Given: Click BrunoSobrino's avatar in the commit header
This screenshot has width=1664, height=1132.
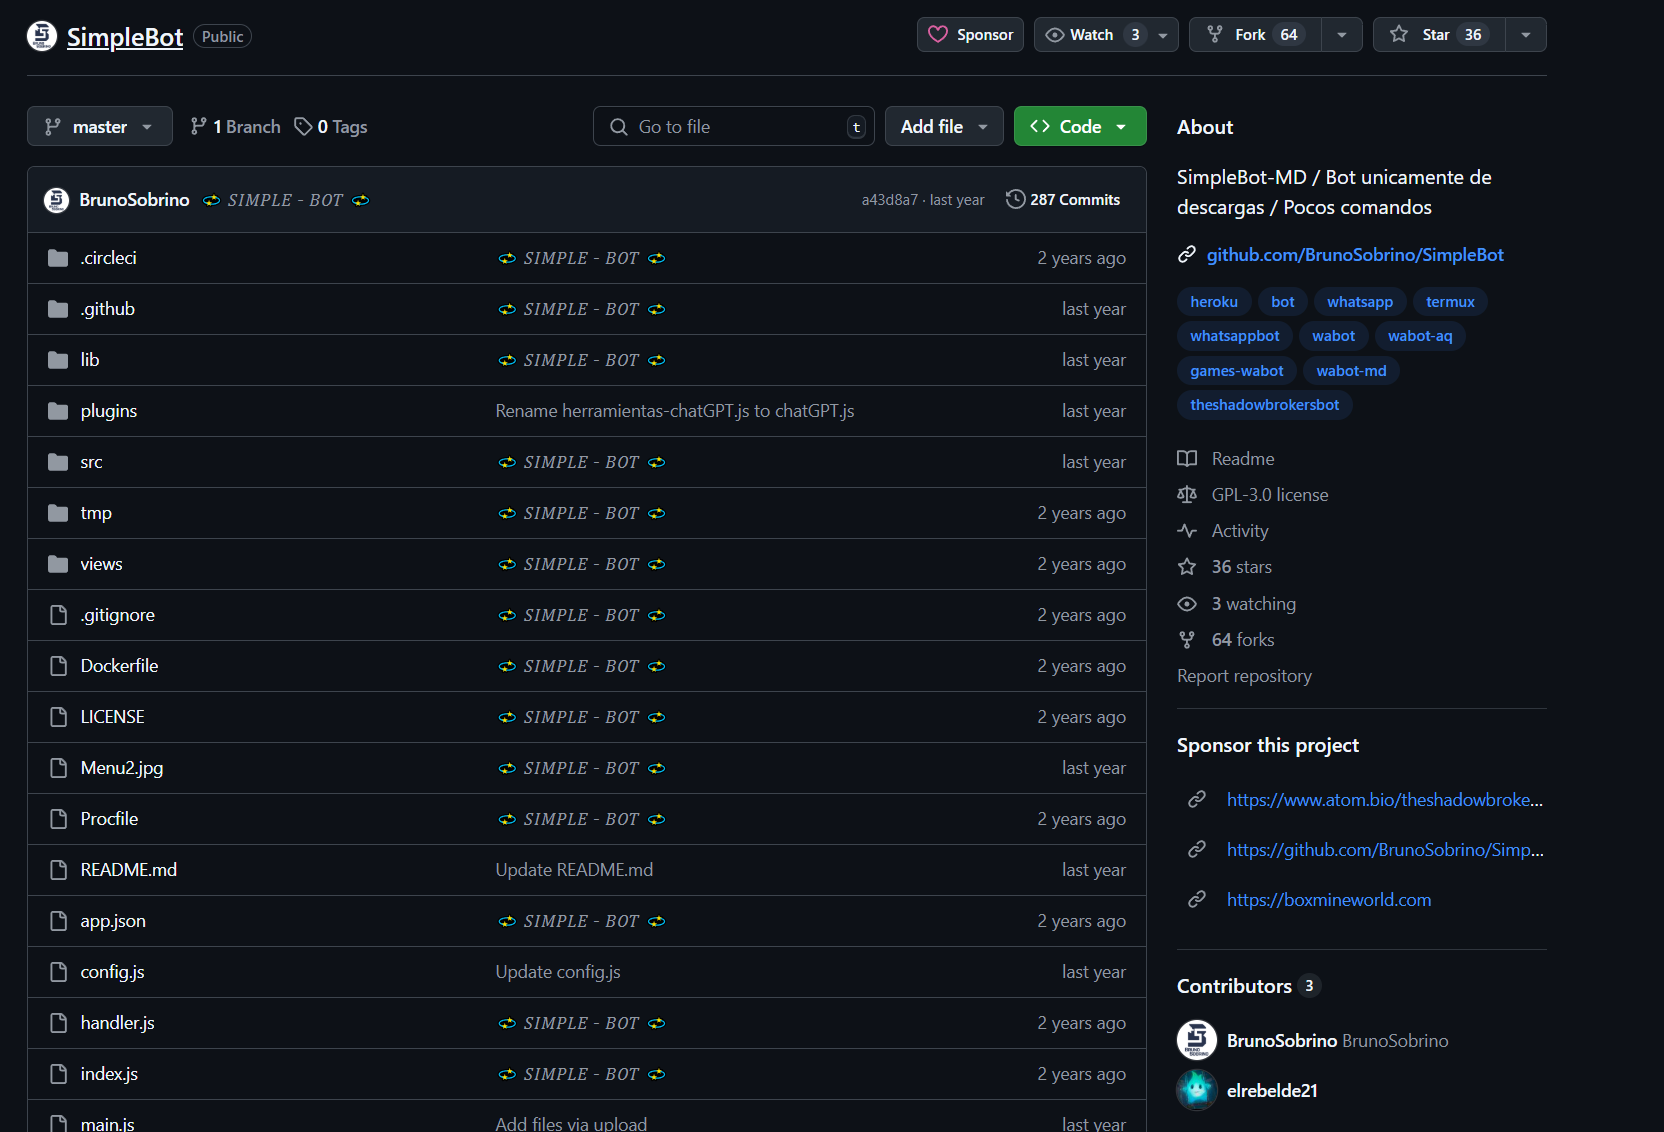Looking at the screenshot, I should [x=56, y=200].
